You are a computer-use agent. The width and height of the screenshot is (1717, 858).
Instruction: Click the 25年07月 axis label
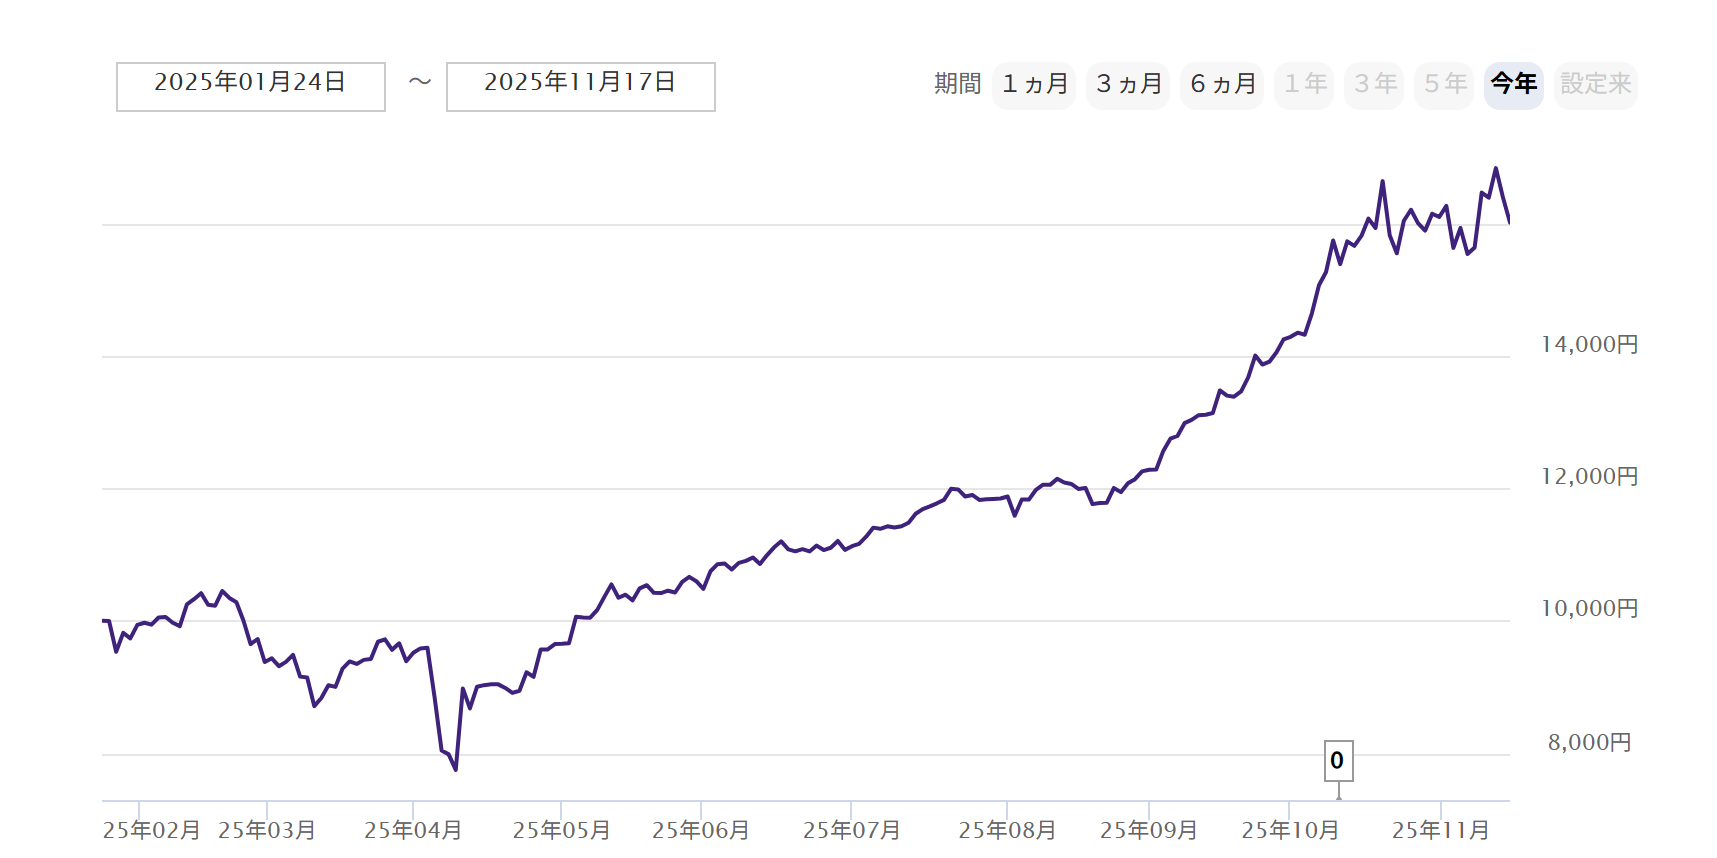pos(851,831)
